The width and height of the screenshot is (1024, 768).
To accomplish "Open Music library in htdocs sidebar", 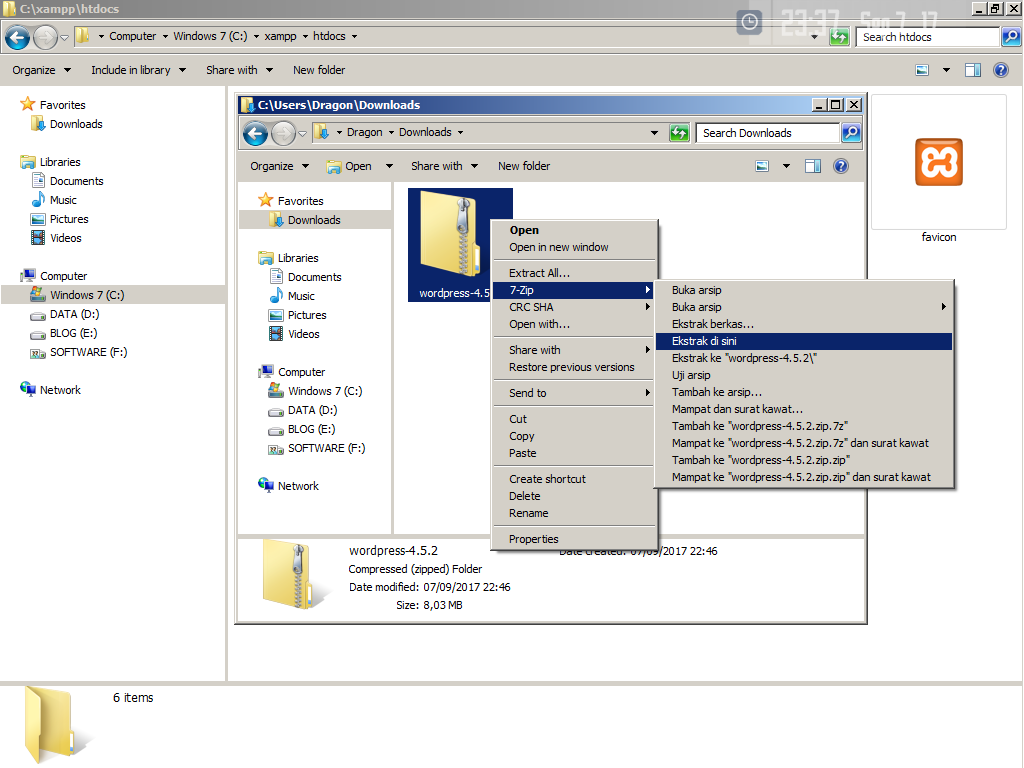I will point(63,200).
